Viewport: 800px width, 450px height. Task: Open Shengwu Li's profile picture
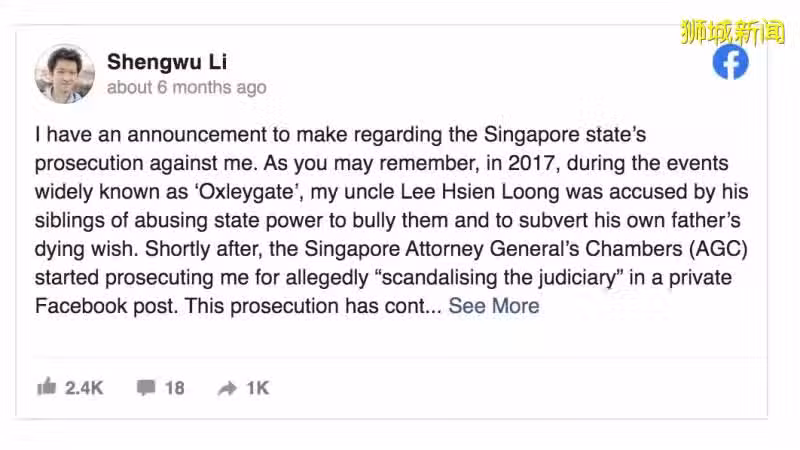(65, 74)
